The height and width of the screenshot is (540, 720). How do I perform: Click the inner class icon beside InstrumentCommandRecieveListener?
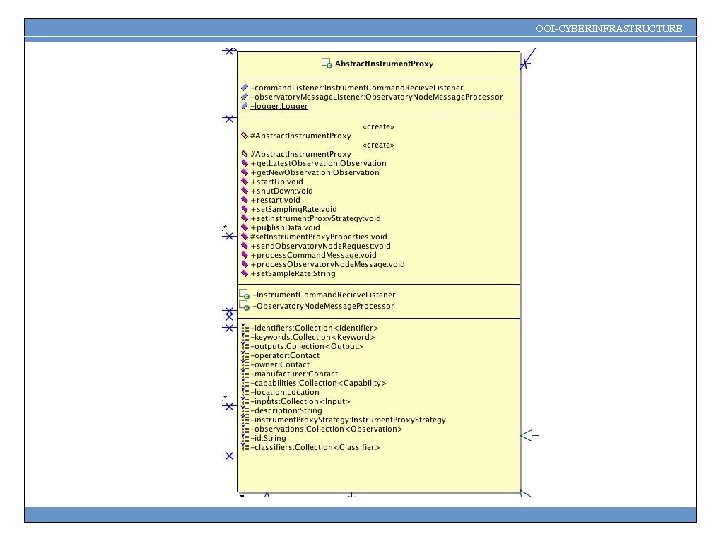(244, 294)
